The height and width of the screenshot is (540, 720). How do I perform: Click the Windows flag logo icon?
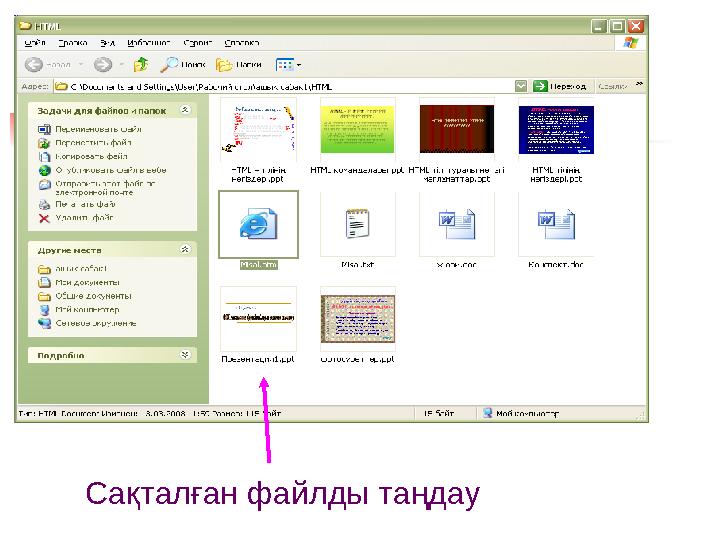(x=630, y=43)
